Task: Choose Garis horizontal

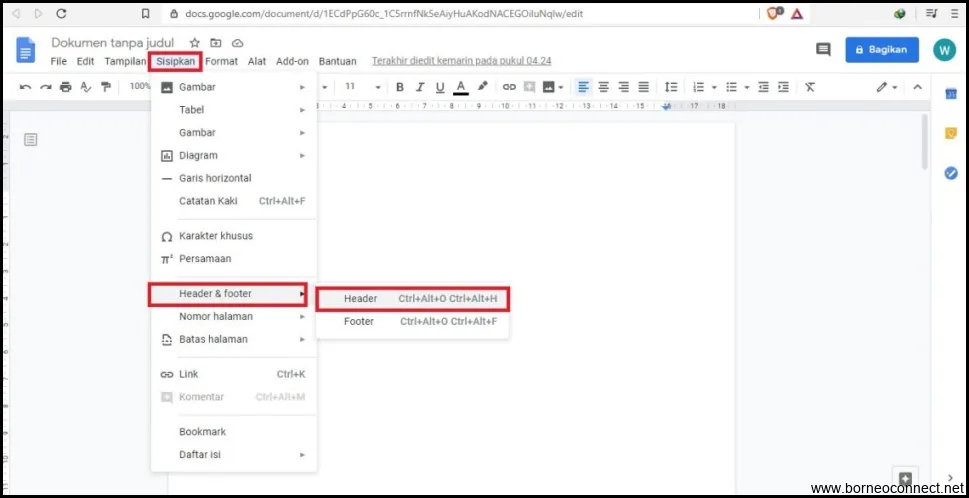Action: [234, 179]
